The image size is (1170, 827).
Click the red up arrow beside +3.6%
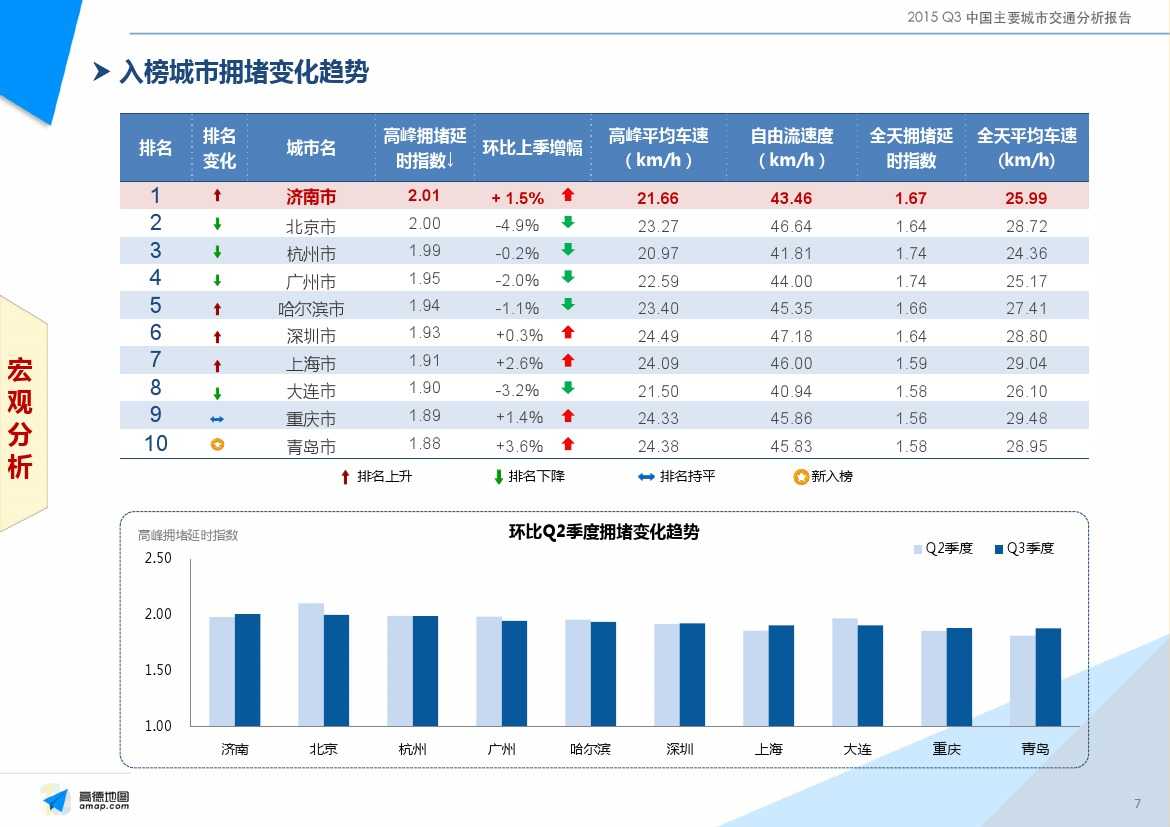pyautogui.click(x=568, y=445)
